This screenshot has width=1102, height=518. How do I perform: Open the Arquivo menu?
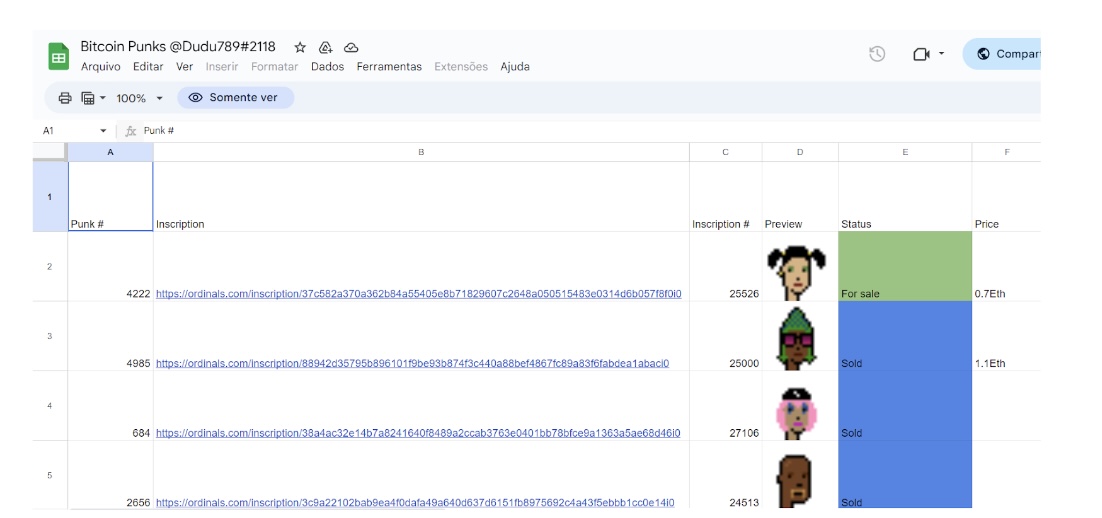pos(100,67)
